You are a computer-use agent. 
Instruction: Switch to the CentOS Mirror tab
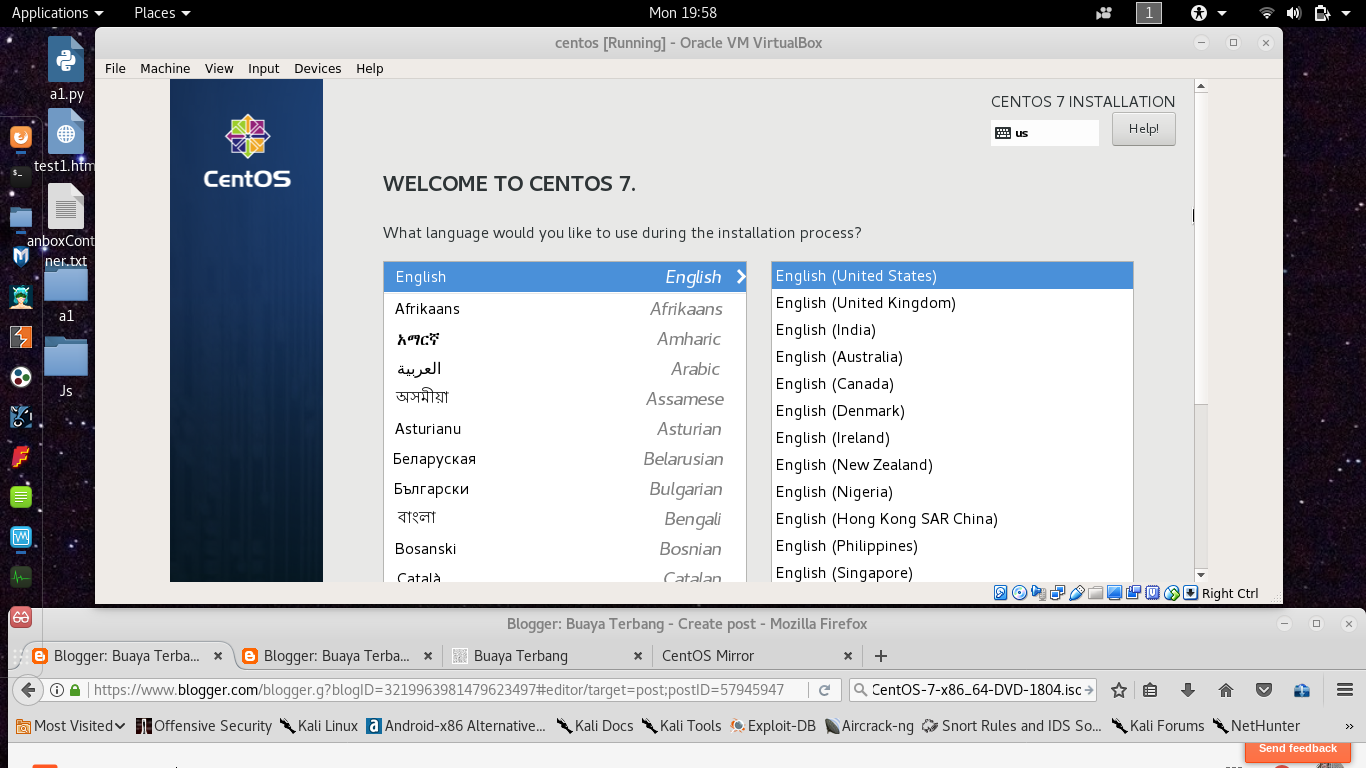757,656
